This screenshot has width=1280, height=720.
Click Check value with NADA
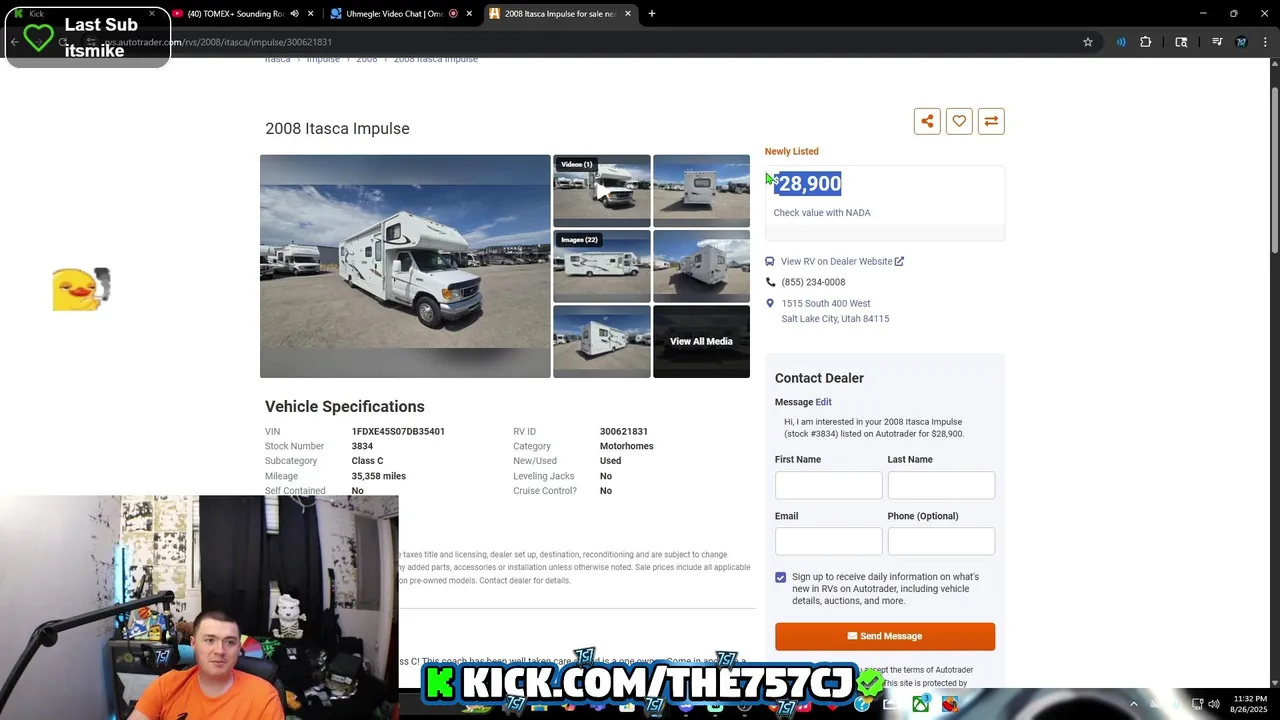coord(822,213)
